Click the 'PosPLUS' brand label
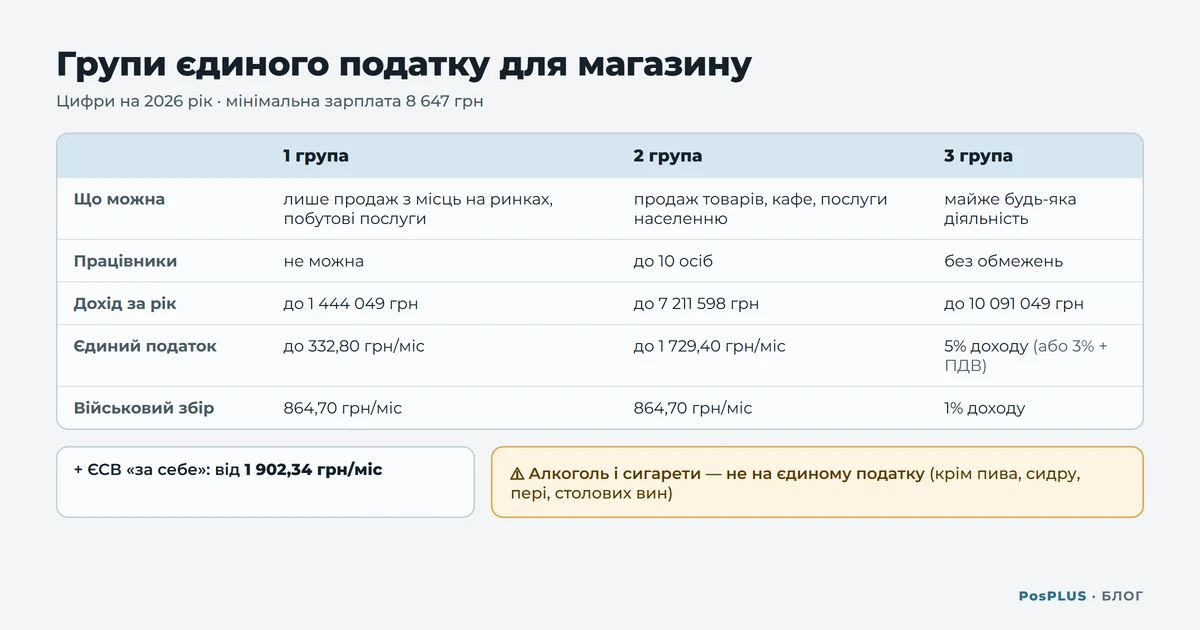 click(1052, 596)
